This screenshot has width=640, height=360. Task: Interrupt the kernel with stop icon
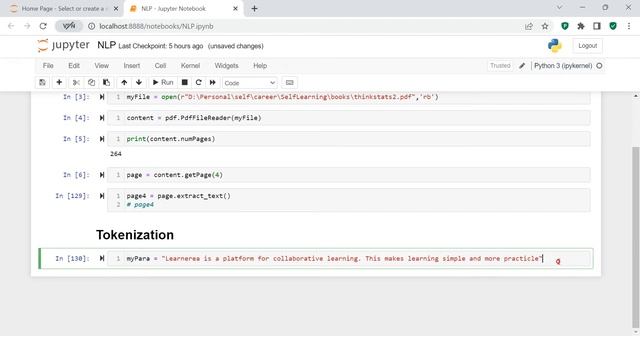coord(184,82)
